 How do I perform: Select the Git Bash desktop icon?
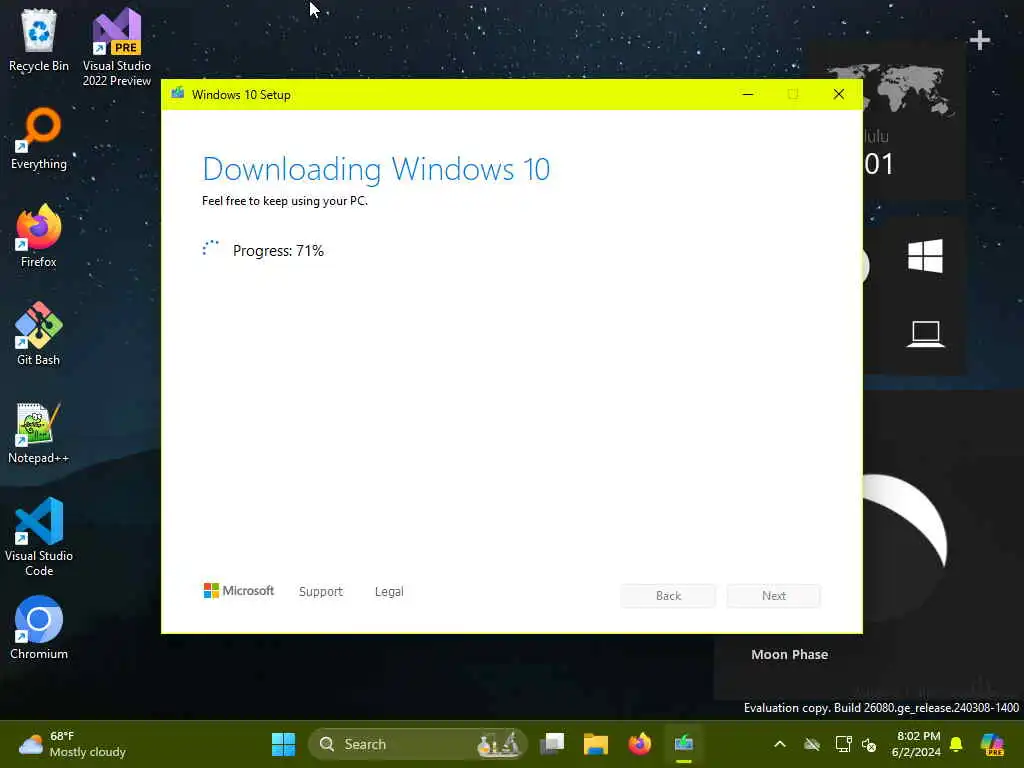coord(39,334)
